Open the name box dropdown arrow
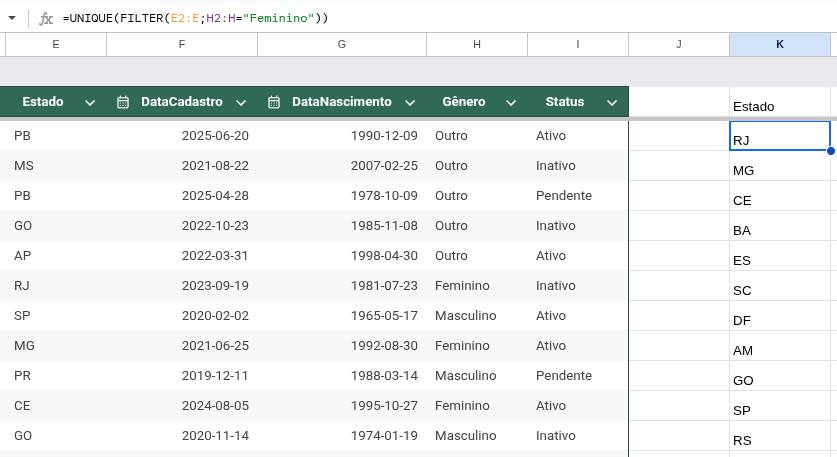 click(12, 18)
